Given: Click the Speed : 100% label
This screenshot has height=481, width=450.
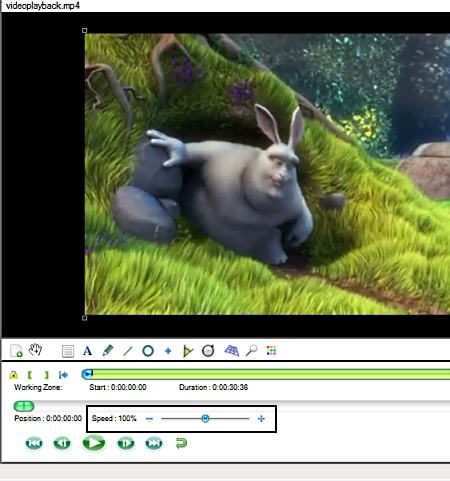Looking at the screenshot, I should pyautogui.click(x=114, y=418).
